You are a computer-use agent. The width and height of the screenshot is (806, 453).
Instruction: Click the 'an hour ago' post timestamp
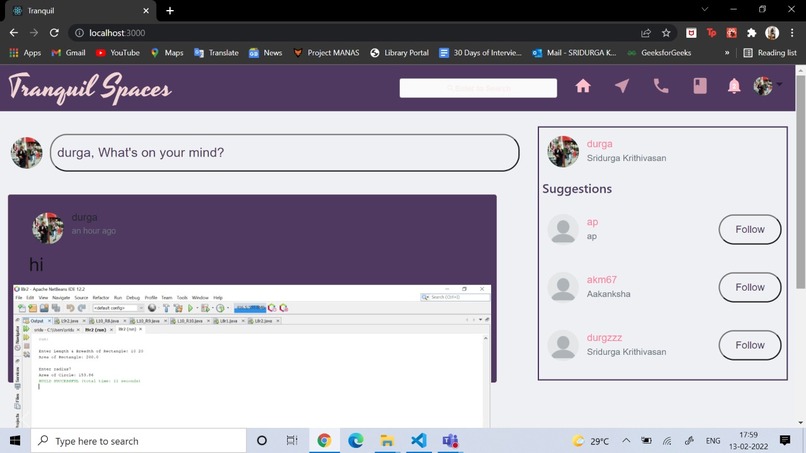point(94,231)
